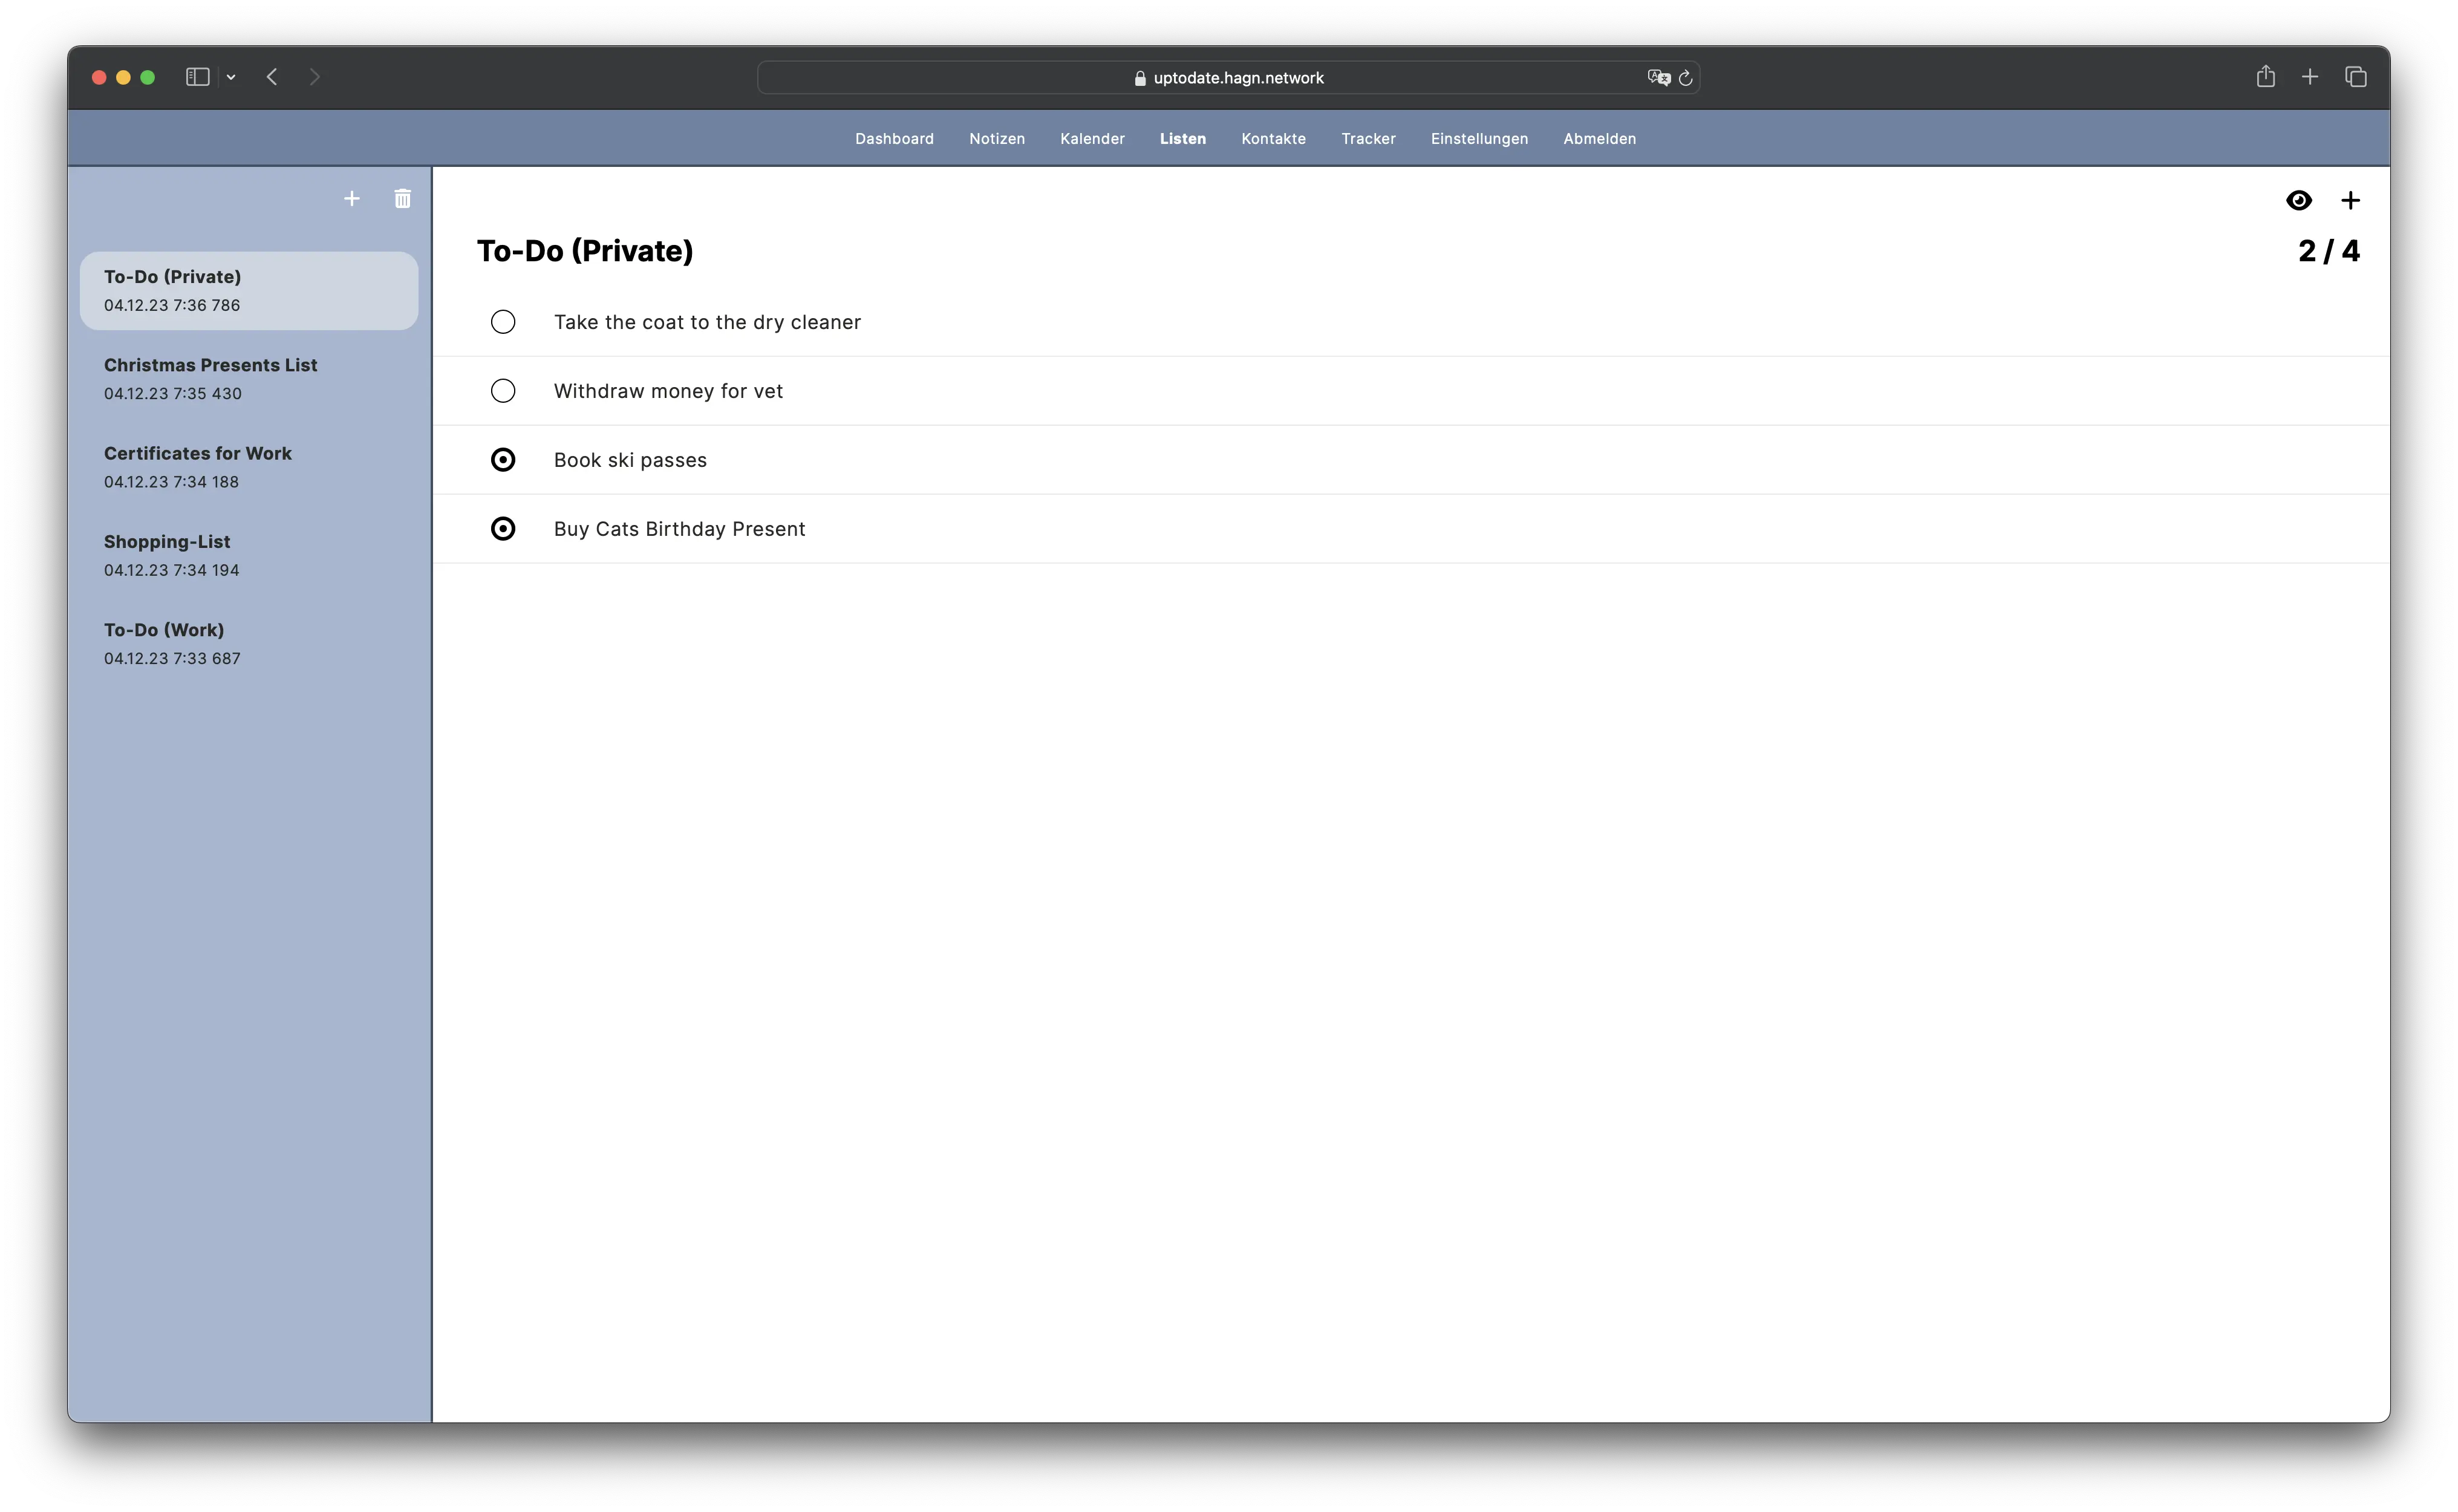Open the Kalender tab
Image resolution: width=2458 pixels, height=1512 pixels.
click(1092, 139)
